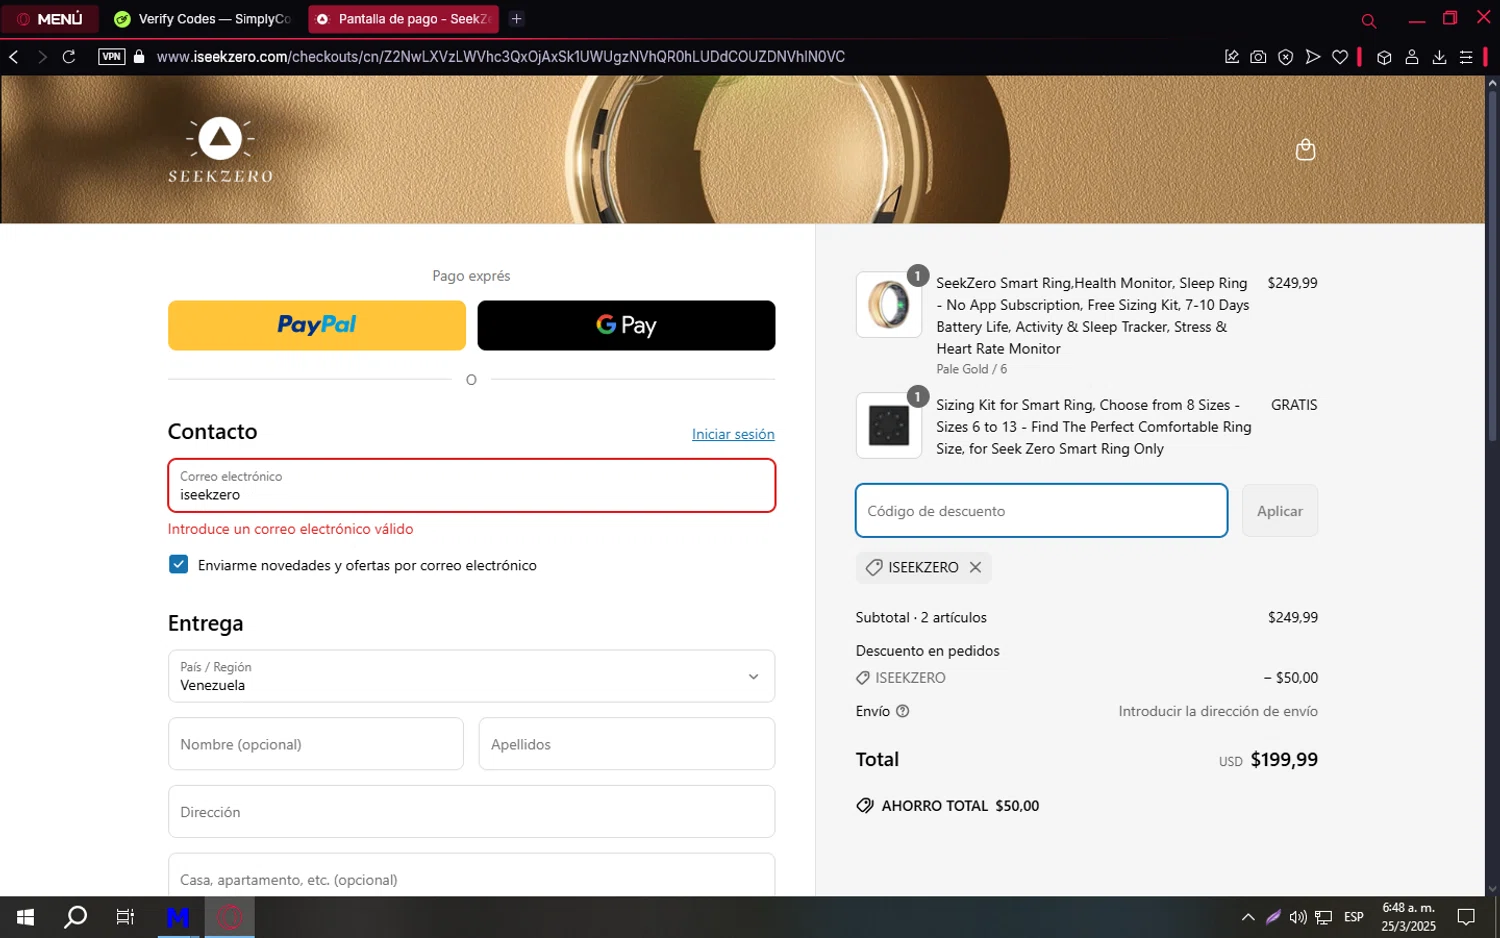Open the taskbar clock and date

click(1408, 917)
